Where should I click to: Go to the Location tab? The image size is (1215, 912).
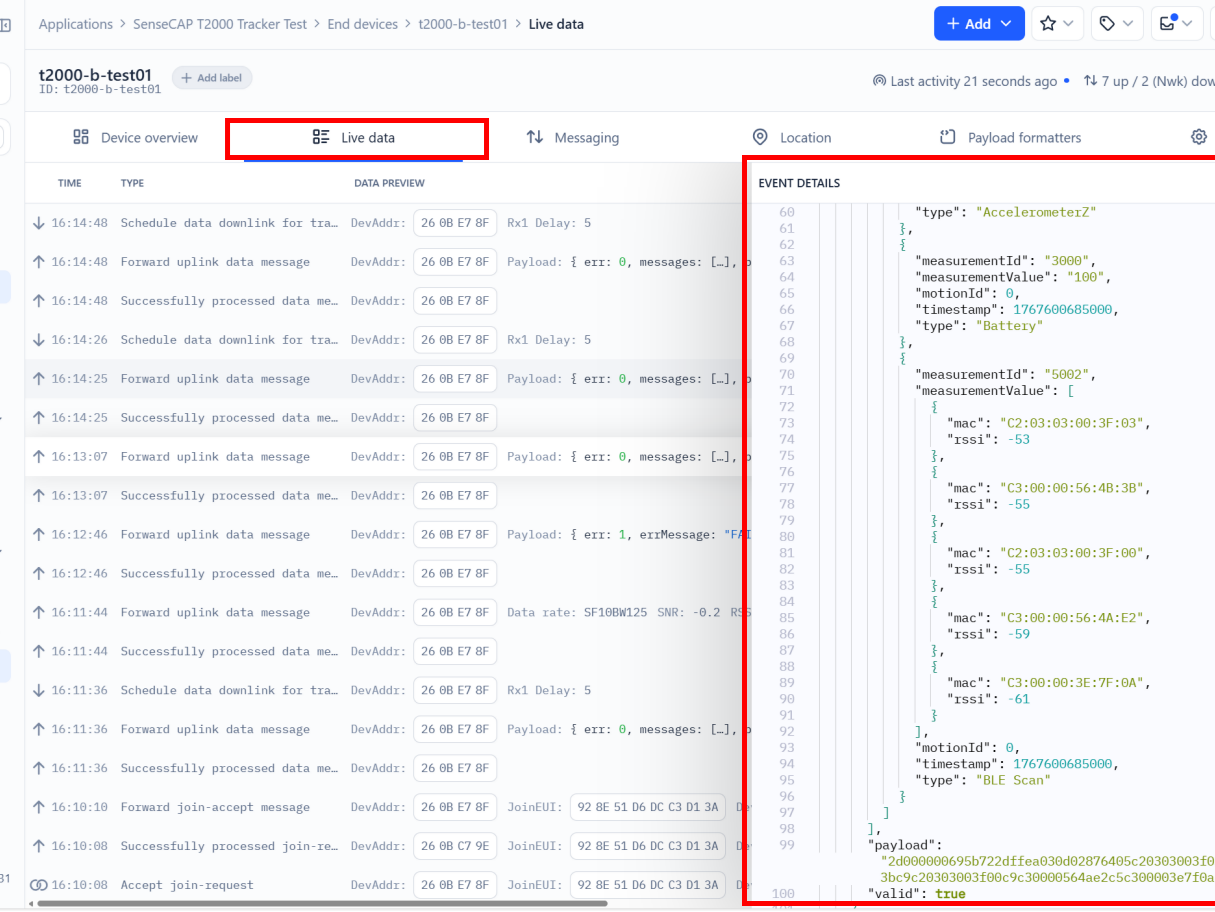coord(791,138)
